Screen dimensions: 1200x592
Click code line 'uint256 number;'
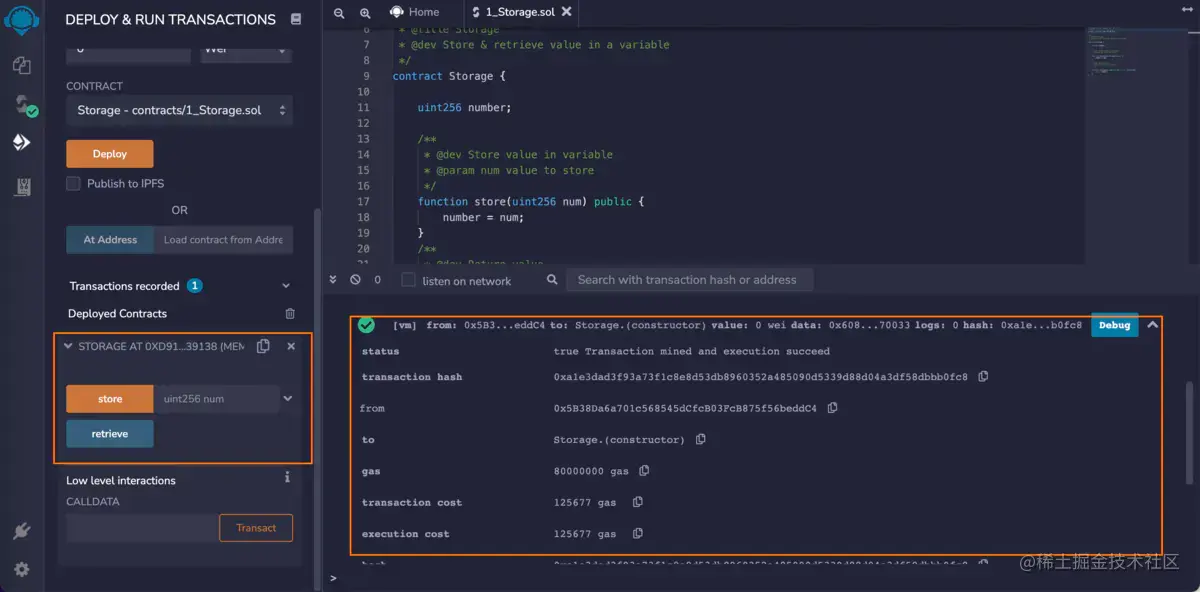[x=464, y=107]
